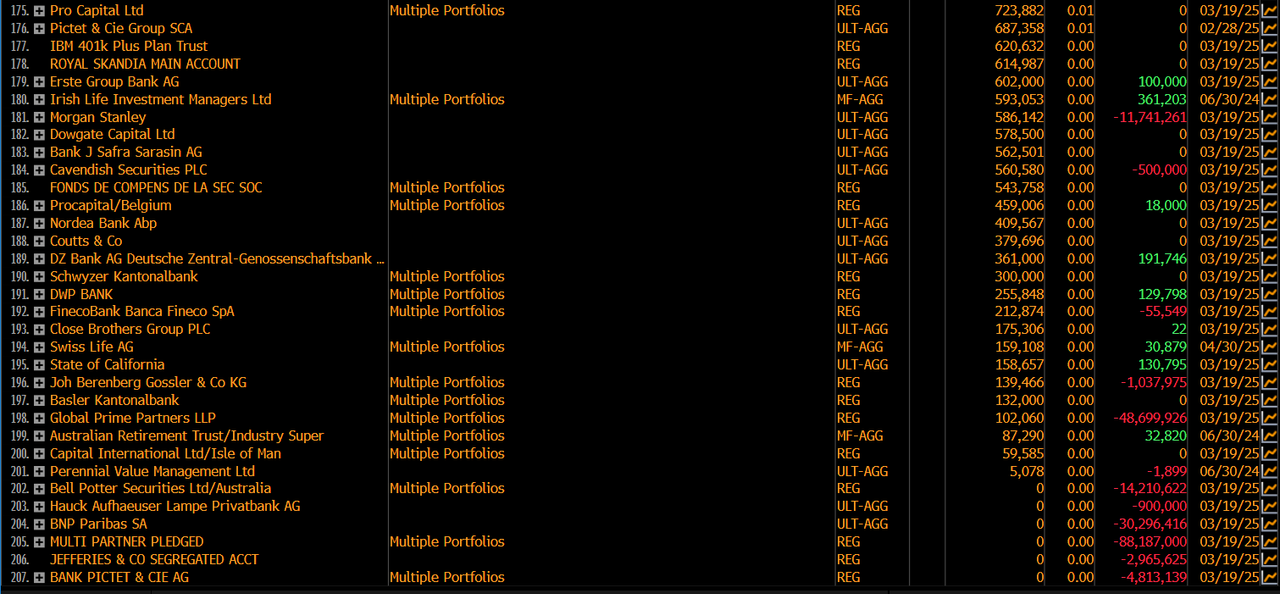The width and height of the screenshot is (1280, 594).
Task: Expand the Joh Berenberg Gossler & Co KG row
Action: (39, 383)
